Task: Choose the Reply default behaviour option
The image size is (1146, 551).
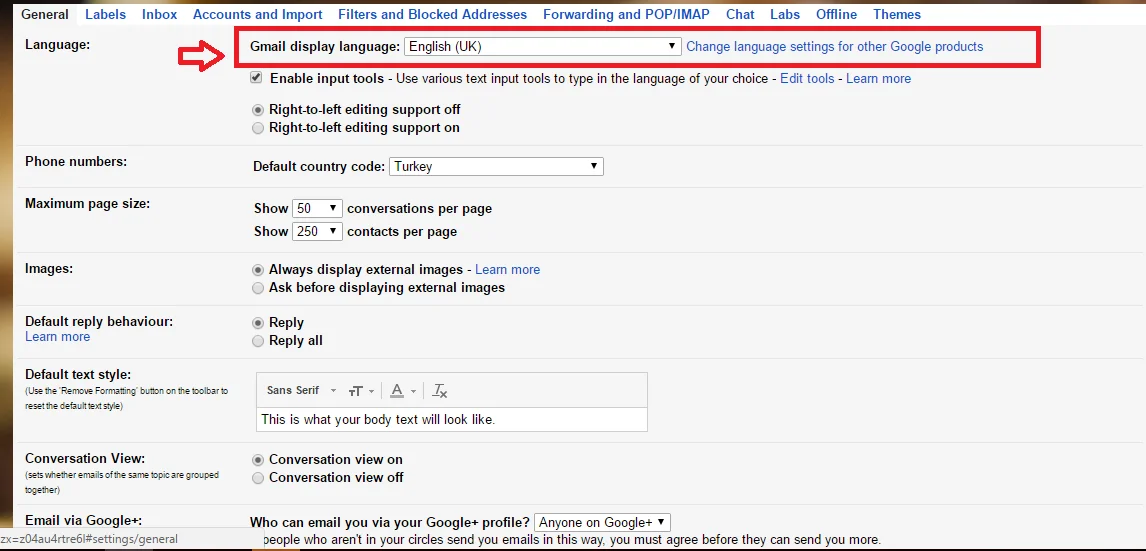Action: 257,323
